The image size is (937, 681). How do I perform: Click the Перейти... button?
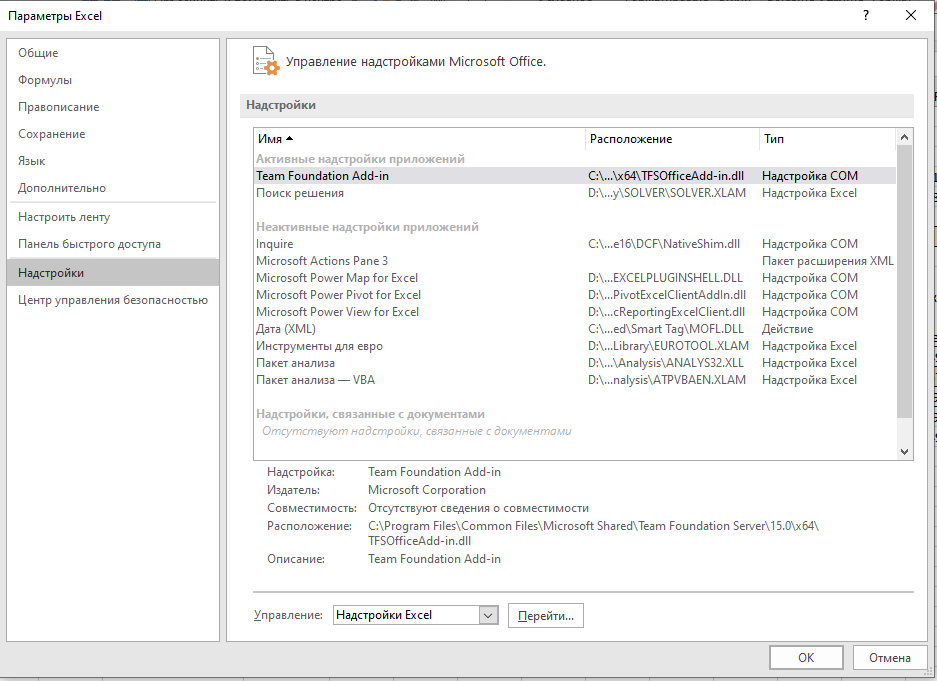546,616
